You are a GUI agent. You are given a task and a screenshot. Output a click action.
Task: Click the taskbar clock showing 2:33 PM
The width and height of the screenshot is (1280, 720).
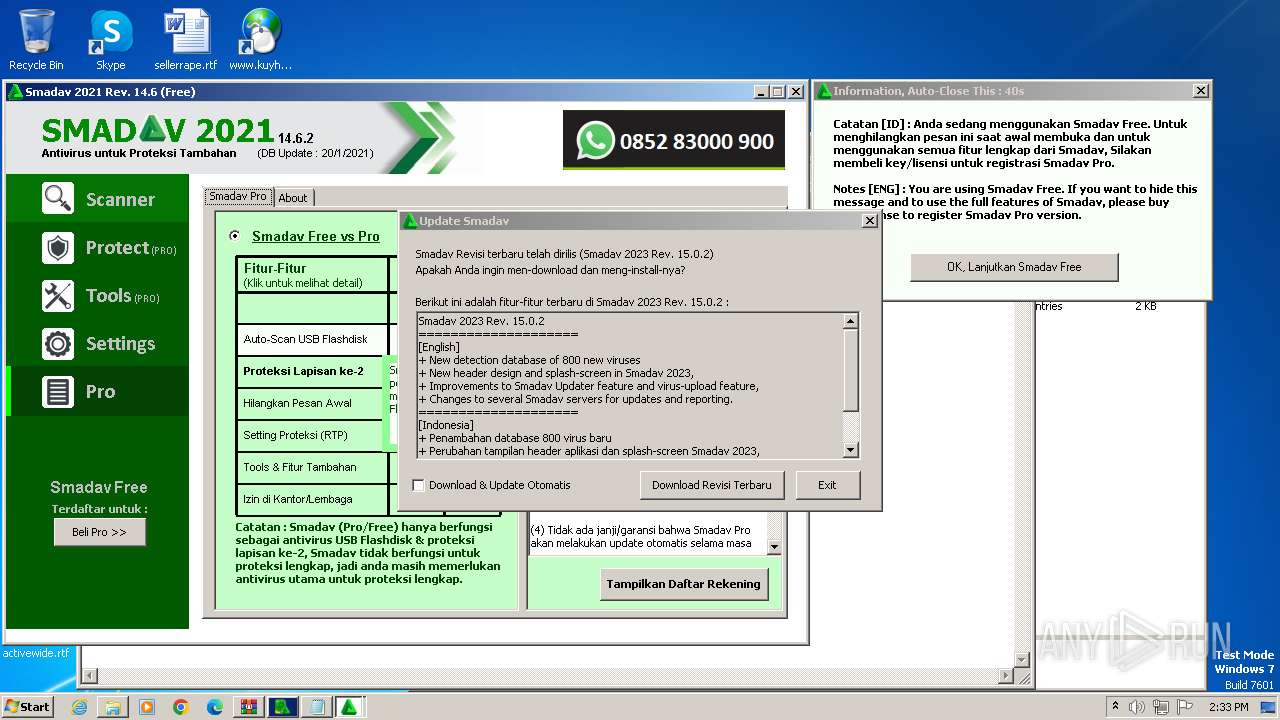pyautogui.click(x=1228, y=707)
